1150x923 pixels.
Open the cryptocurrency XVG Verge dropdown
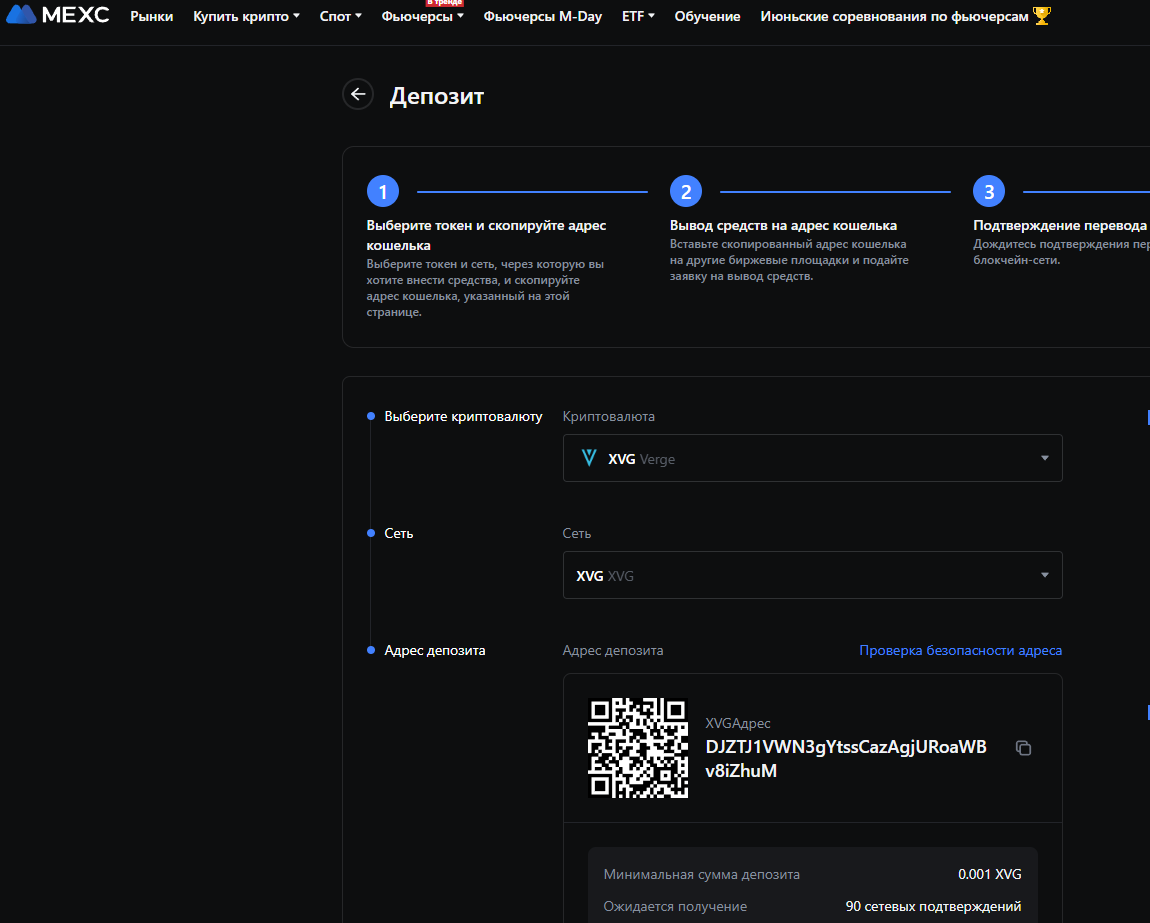(812, 458)
